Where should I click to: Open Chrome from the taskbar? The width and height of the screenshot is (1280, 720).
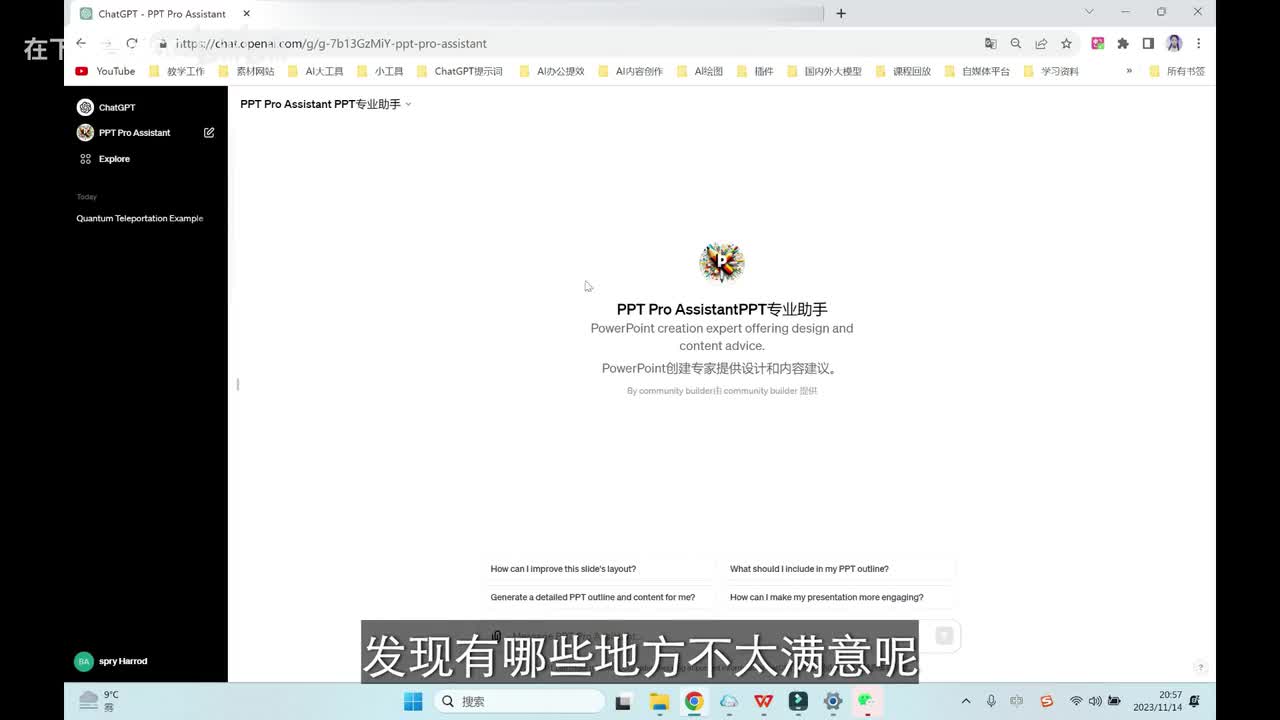coord(694,701)
